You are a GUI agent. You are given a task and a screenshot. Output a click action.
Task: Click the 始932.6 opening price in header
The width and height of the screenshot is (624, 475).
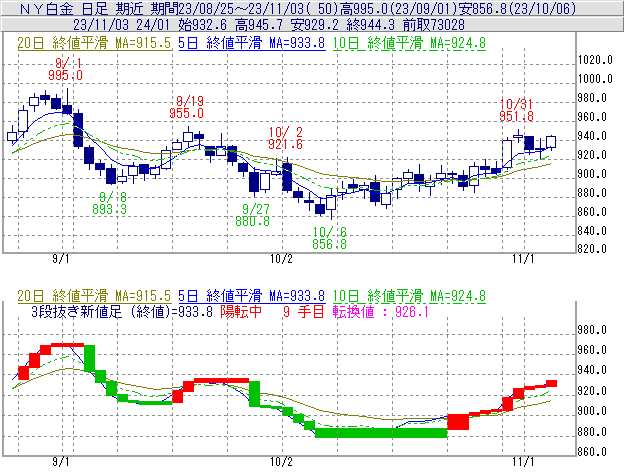pos(203,25)
